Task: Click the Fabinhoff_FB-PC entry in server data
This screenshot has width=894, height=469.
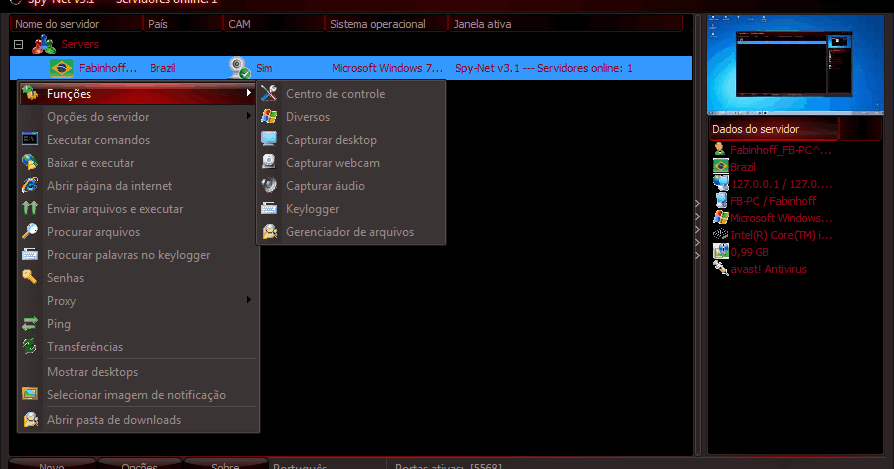Action: [x=781, y=150]
